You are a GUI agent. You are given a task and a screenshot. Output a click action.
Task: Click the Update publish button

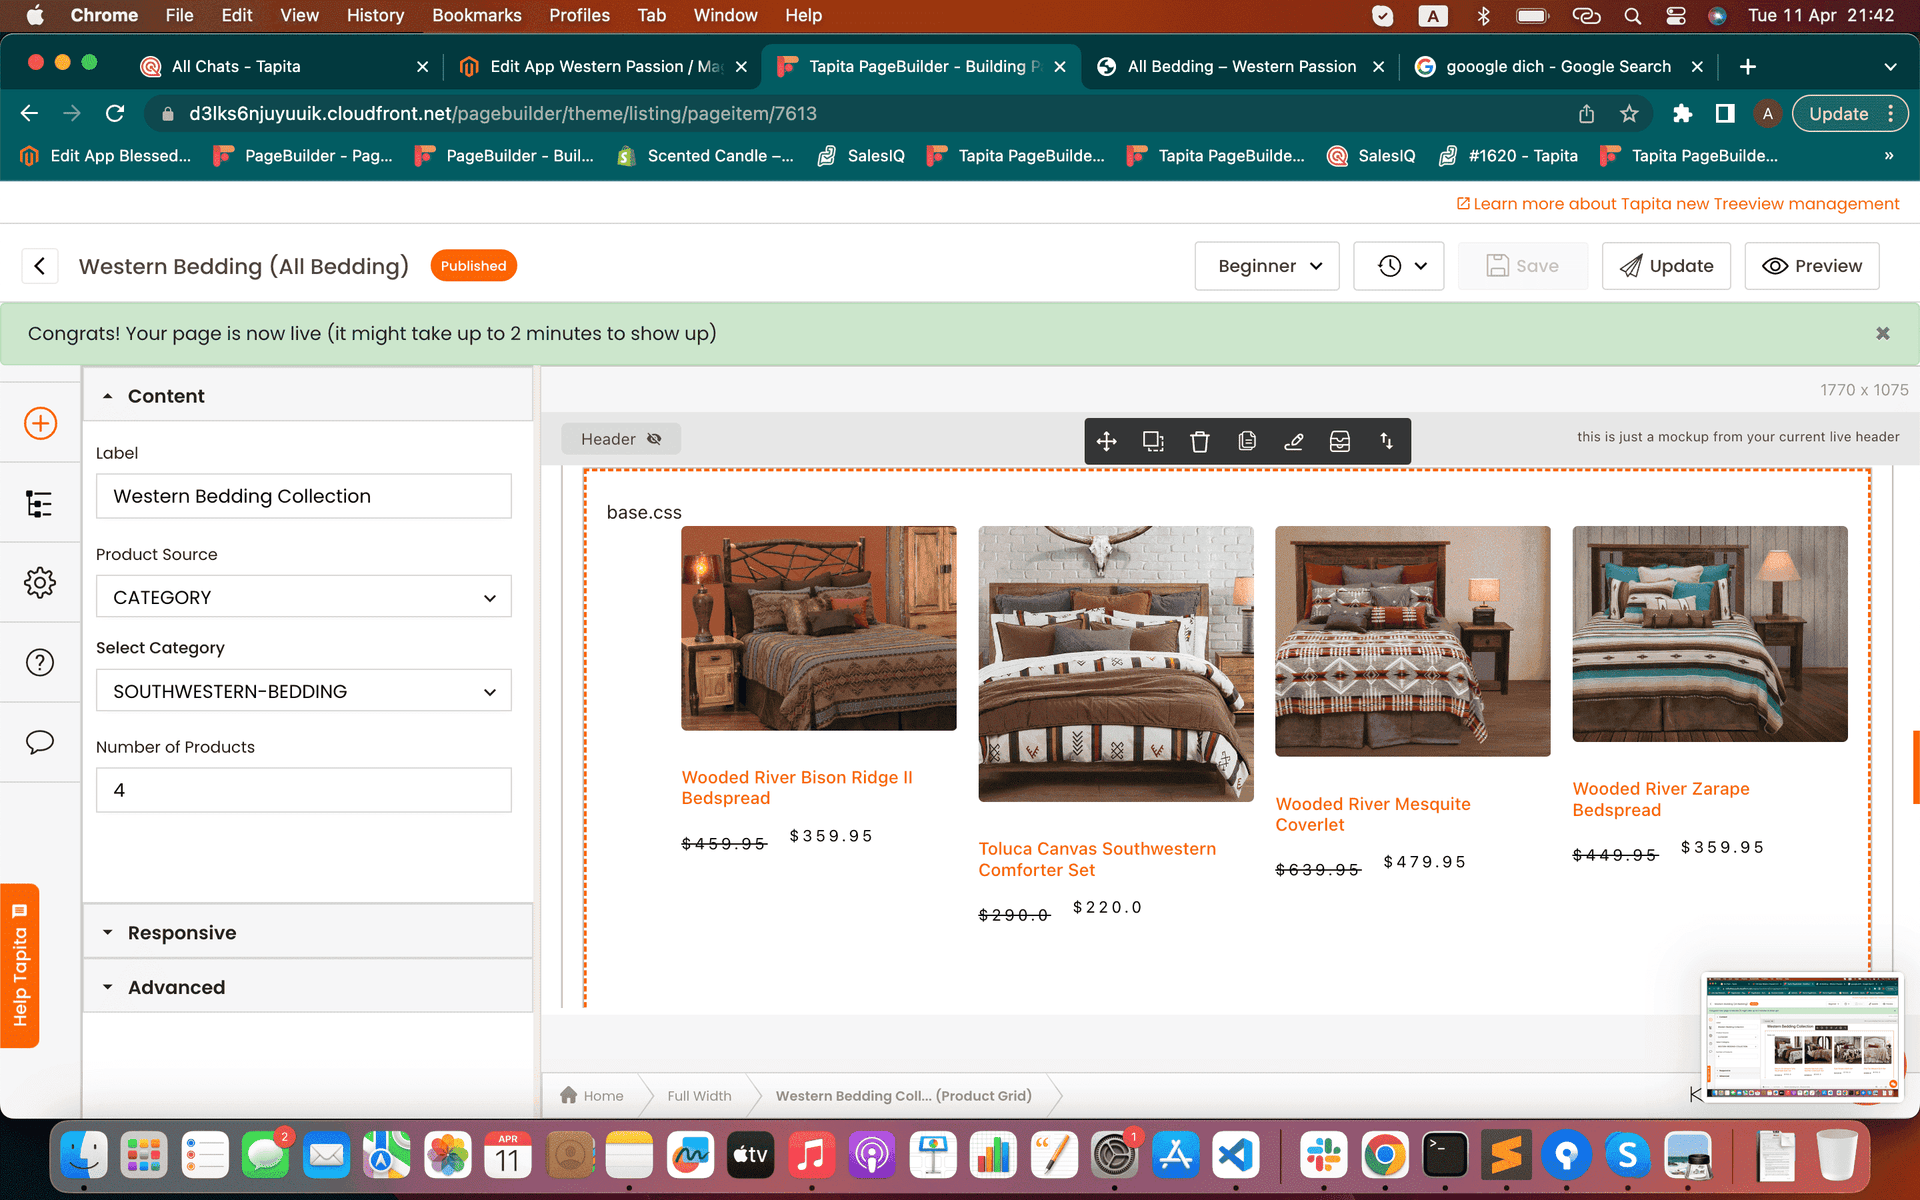click(1666, 266)
